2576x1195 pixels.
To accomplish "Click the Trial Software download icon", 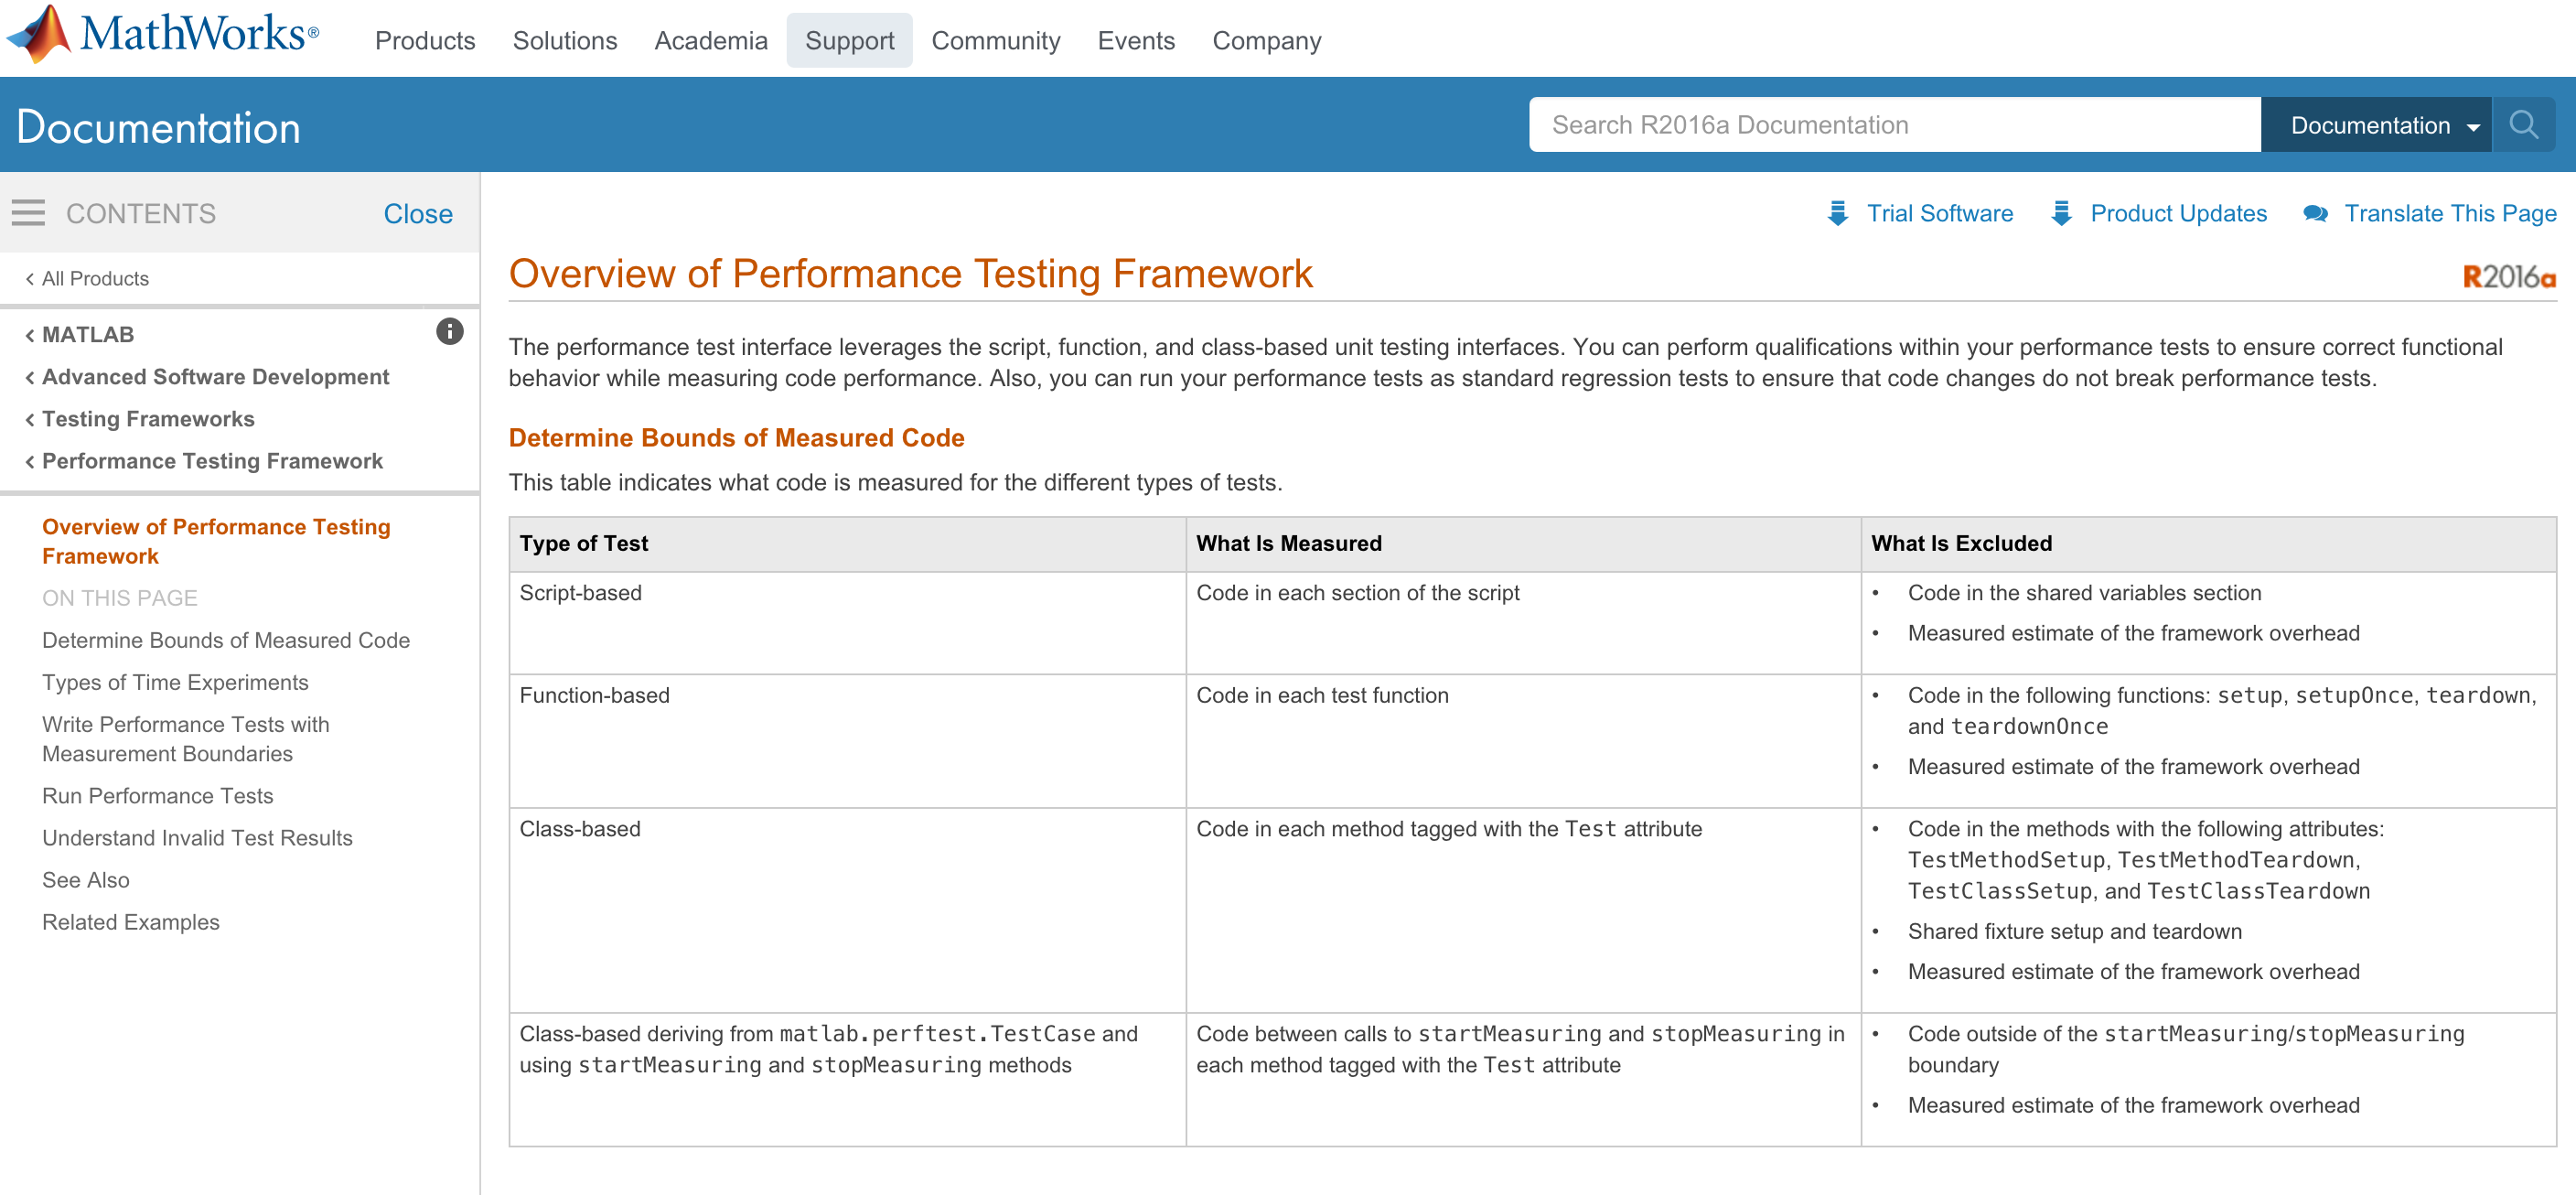I will [x=1837, y=213].
